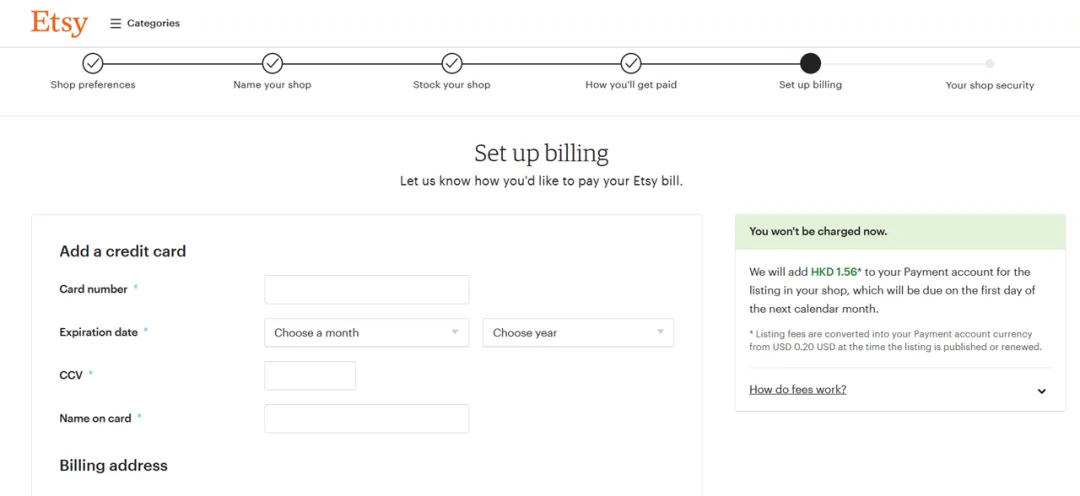Click the Set up billing step circle
Image resolution: width=1080 pixels, height=496 pixels.
pyautogui.click(x=811, y=63)
